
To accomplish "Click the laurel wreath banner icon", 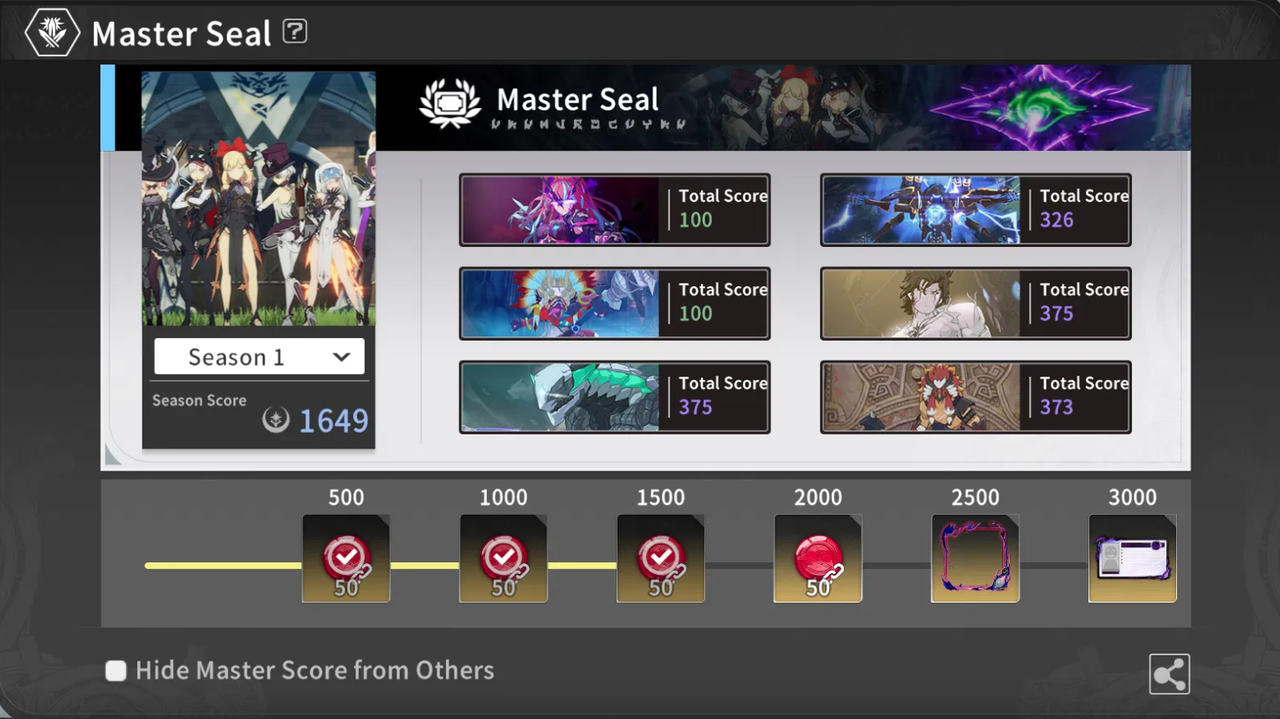I will 450,104.
